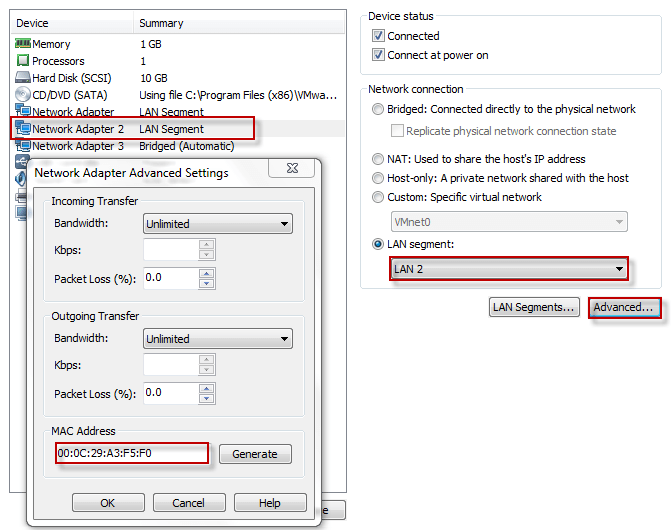Open the LAN 2 segment dropdown
The image size is (671, 530).
pyautogui.click(x=508, y=269)
